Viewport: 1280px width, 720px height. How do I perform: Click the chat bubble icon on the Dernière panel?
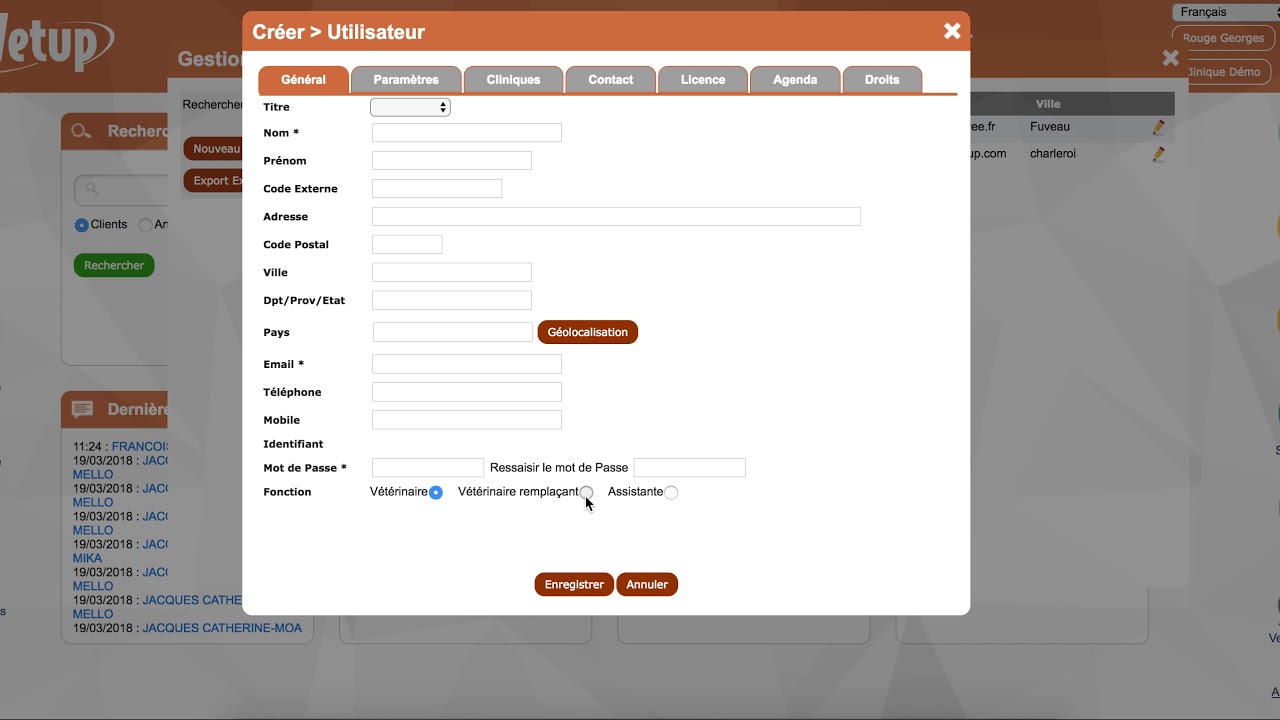pos(82,409)
